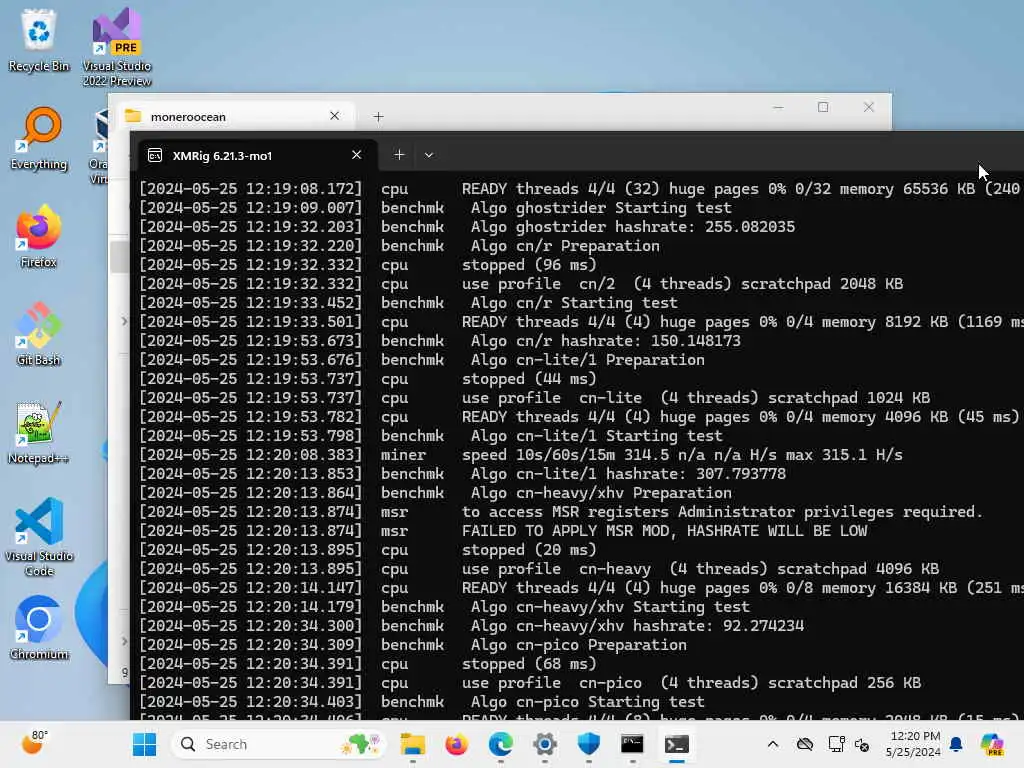Screen dimensions: 1024x768
Task: Expand the upper File Explorer navigation chevron
Action: pyautogui.click(x=123, y=321)
